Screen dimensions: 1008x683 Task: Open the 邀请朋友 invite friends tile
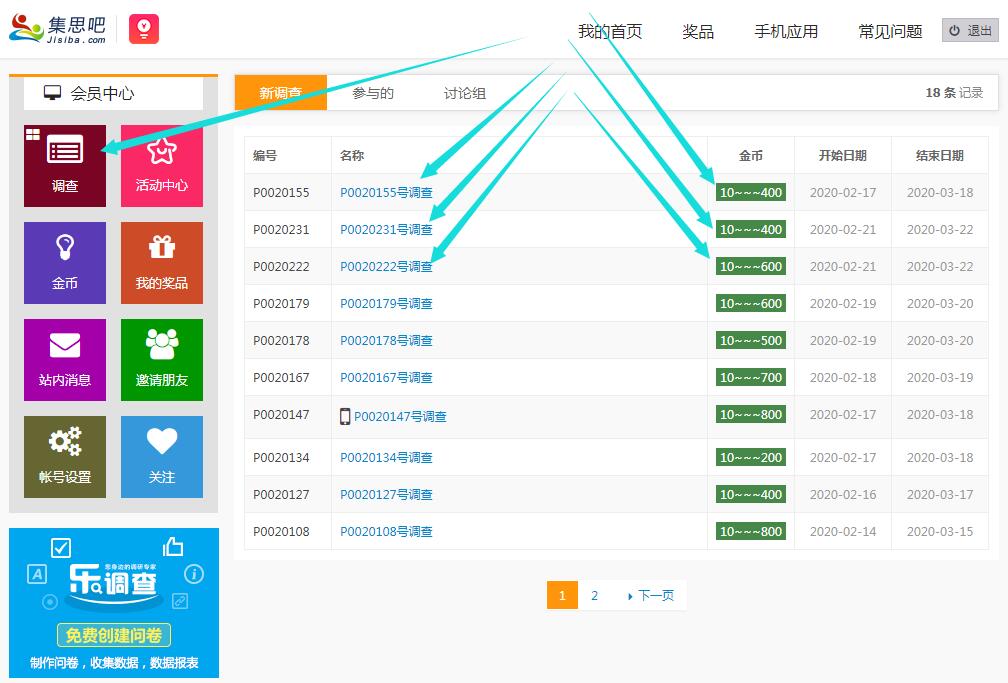pyautogui.click(x=162, y=360)
